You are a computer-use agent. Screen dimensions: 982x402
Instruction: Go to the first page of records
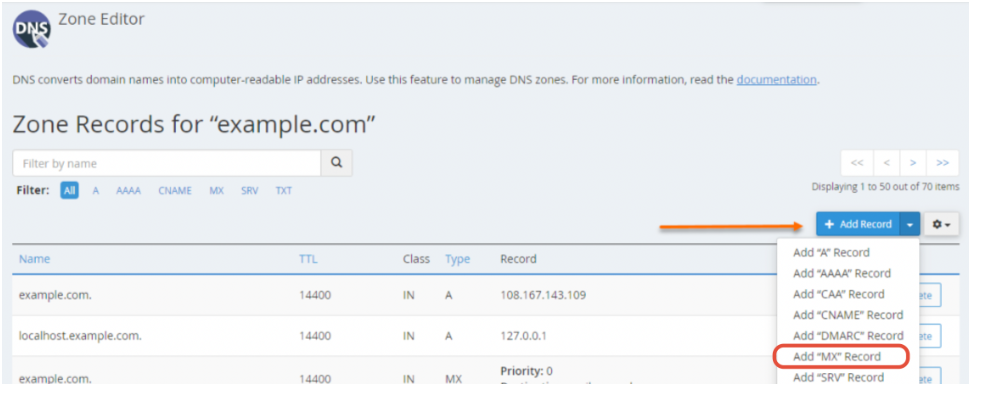pyautogui.click(x=857, y=163)
